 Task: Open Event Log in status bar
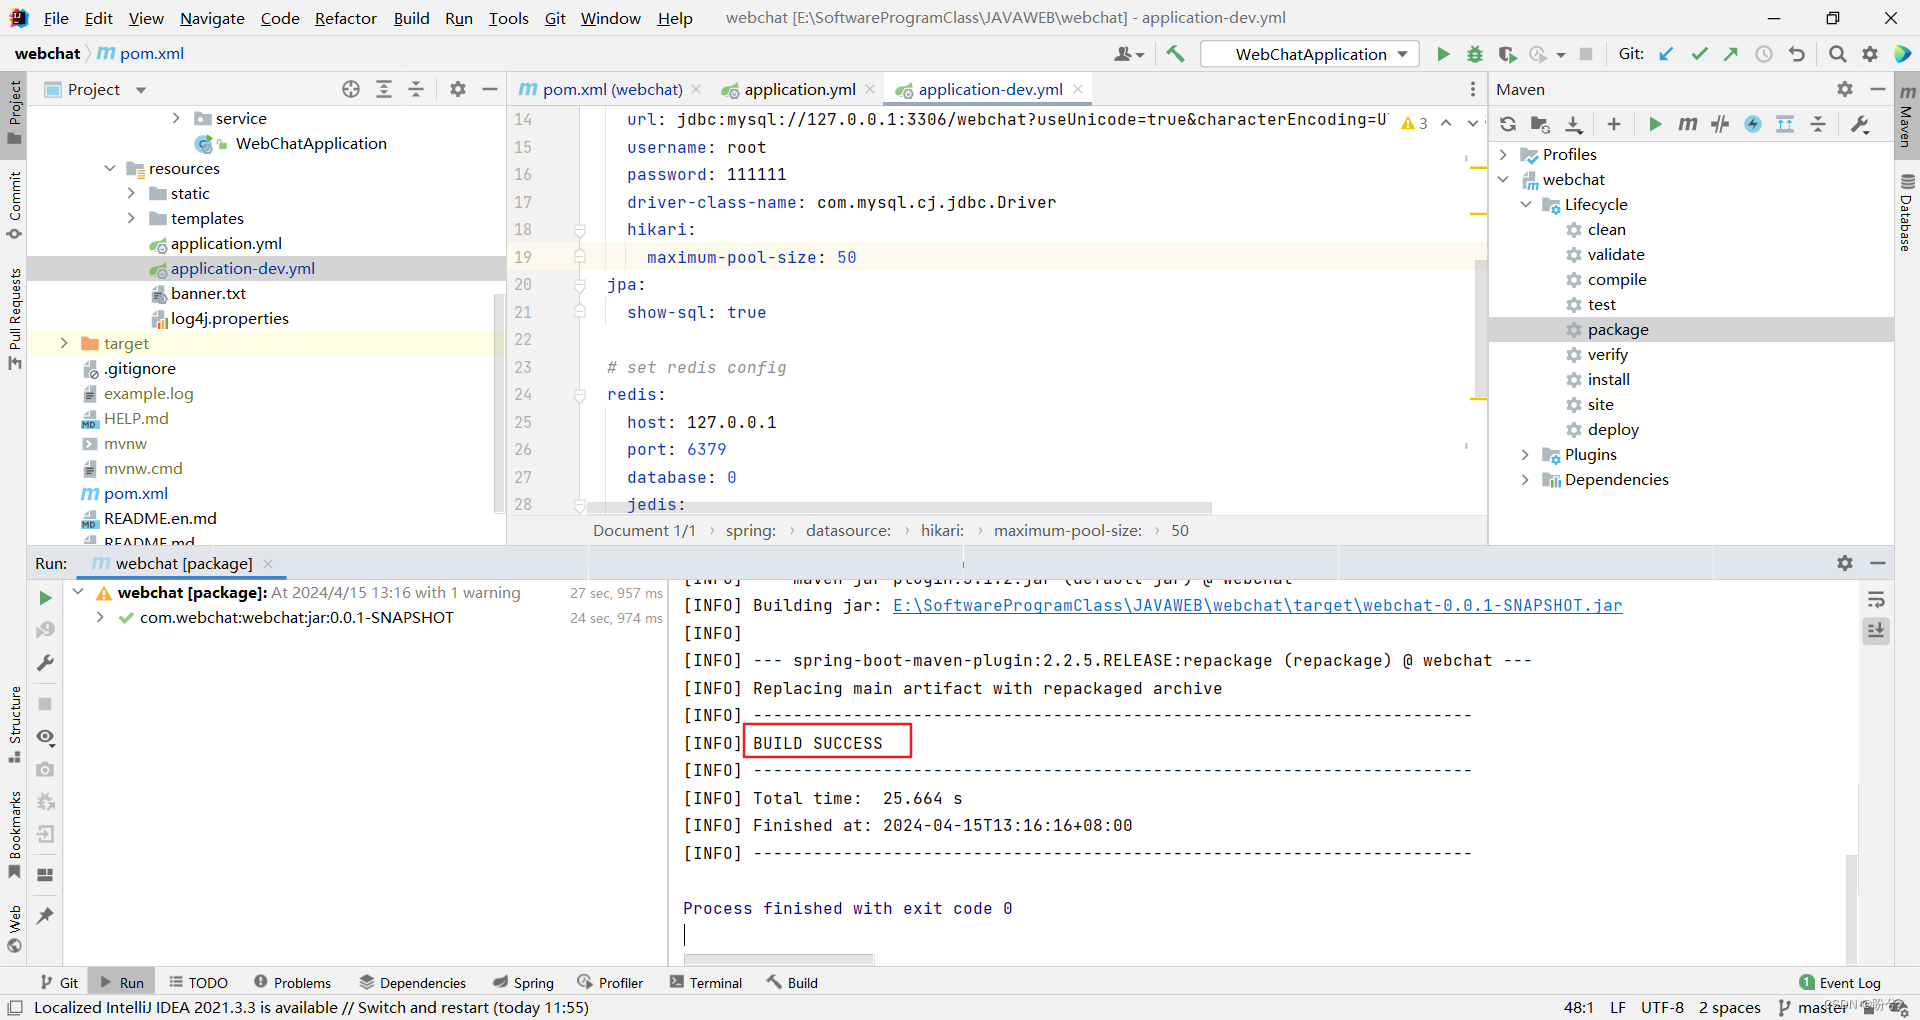(1839, 983)
